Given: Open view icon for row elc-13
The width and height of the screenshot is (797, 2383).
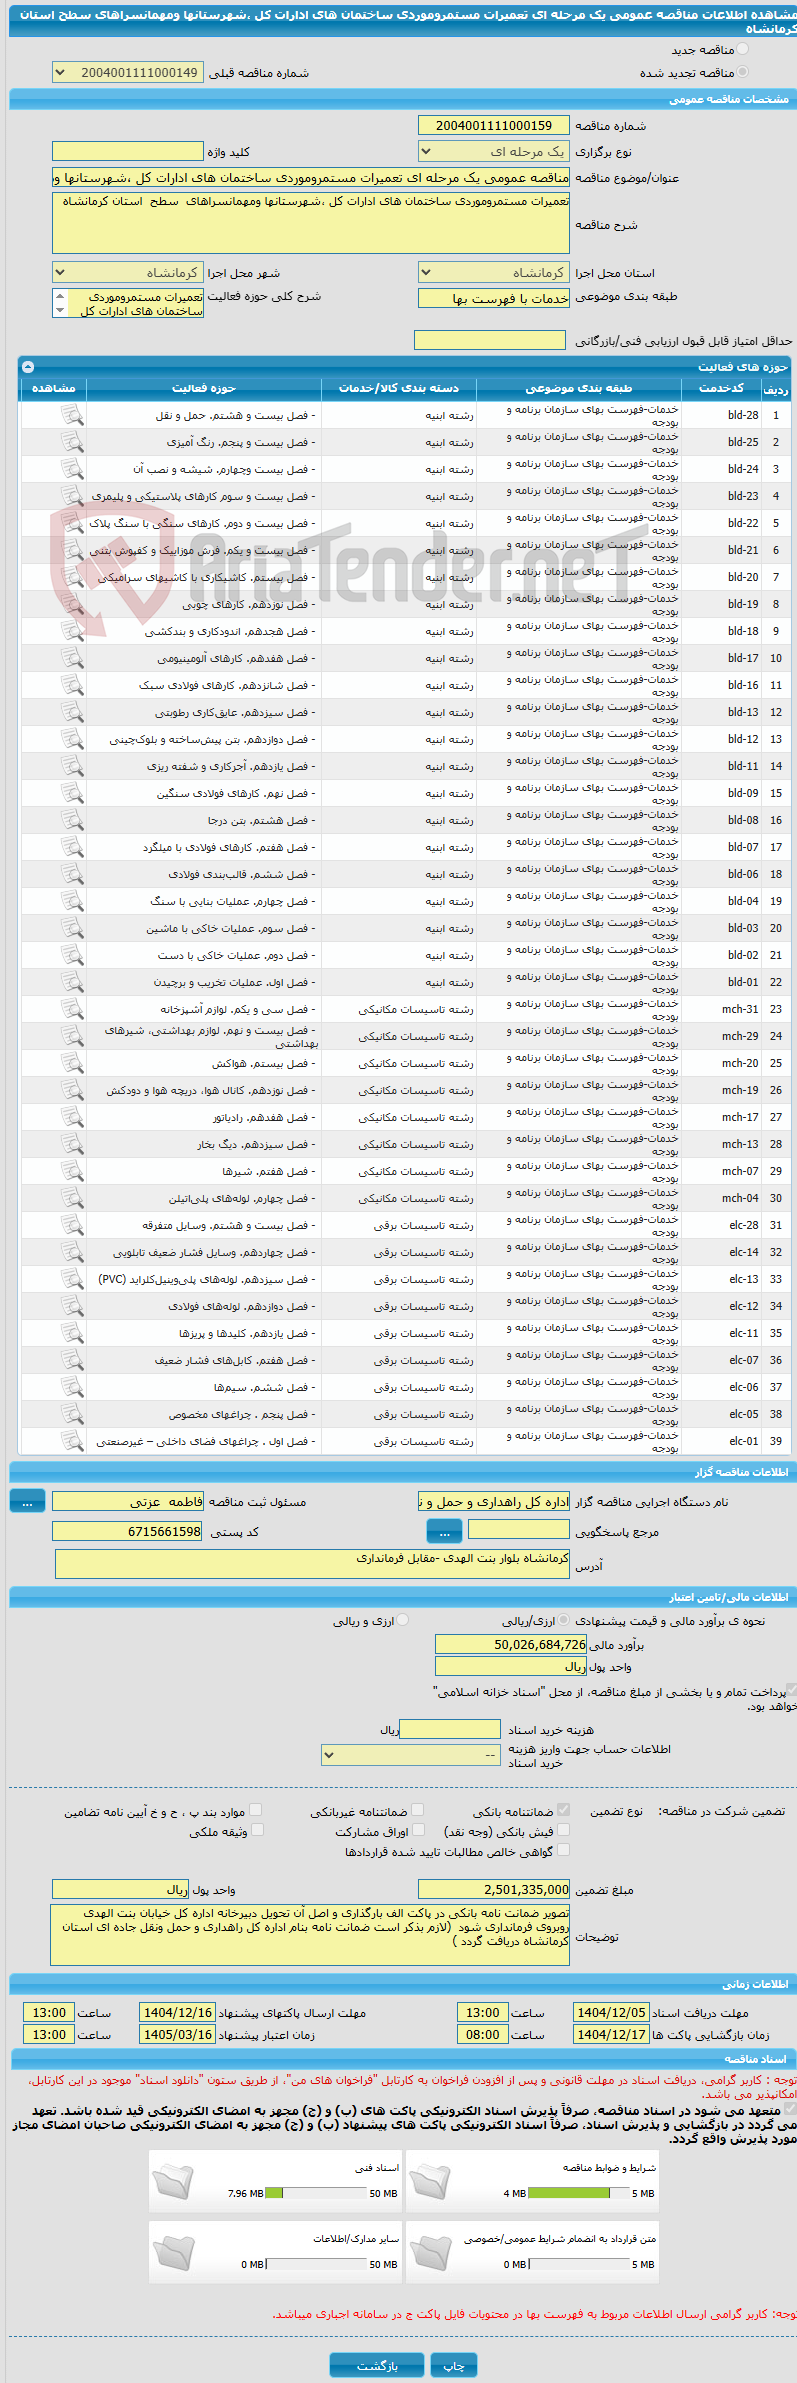Looking at the screenshot, I should [x=72, y=1279].
